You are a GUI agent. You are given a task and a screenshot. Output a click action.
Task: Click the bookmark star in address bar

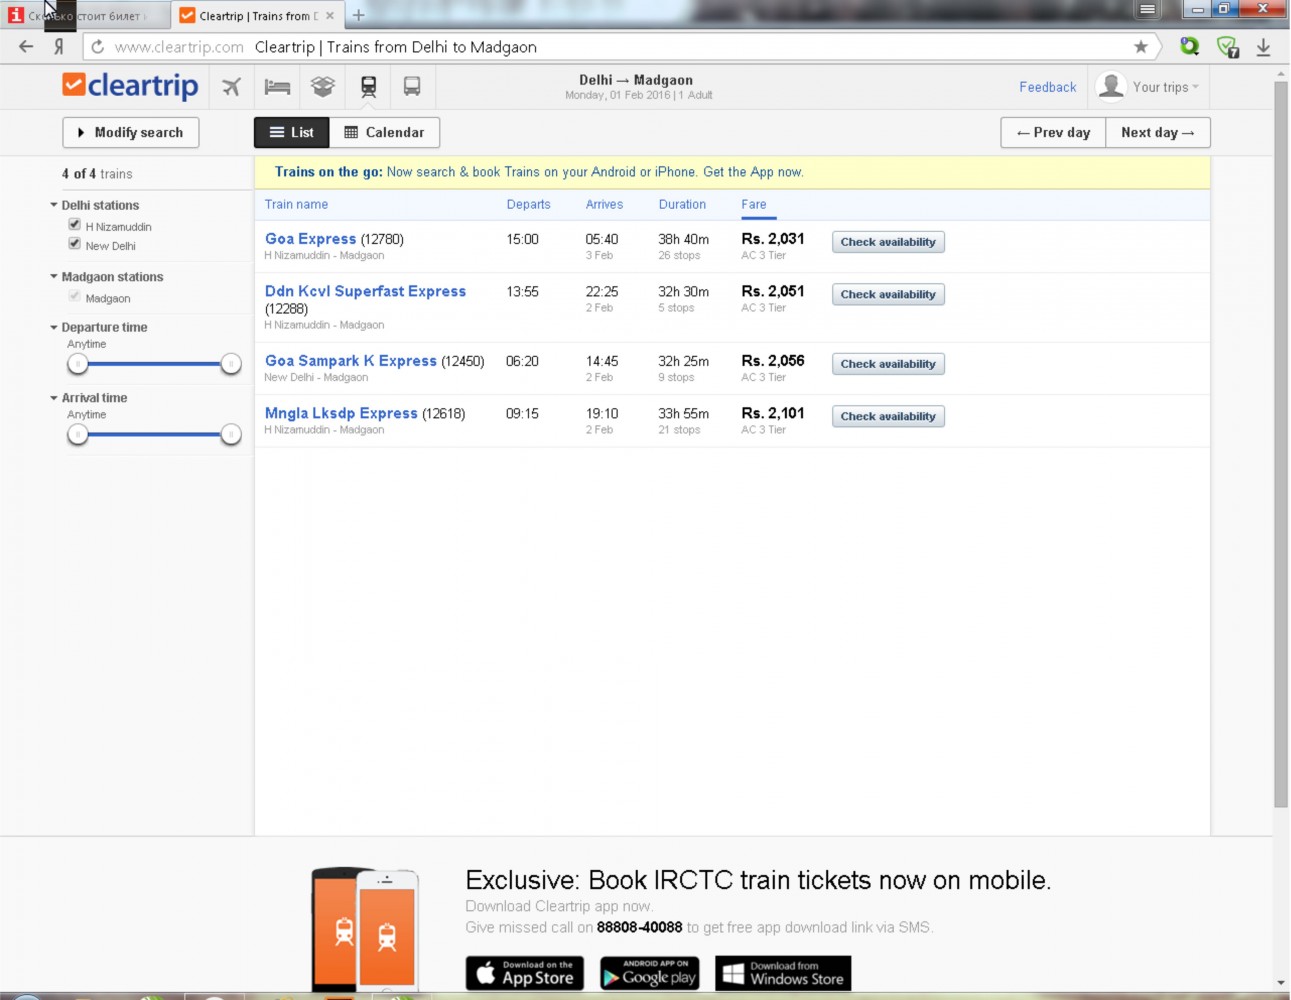coord(1140,47)
